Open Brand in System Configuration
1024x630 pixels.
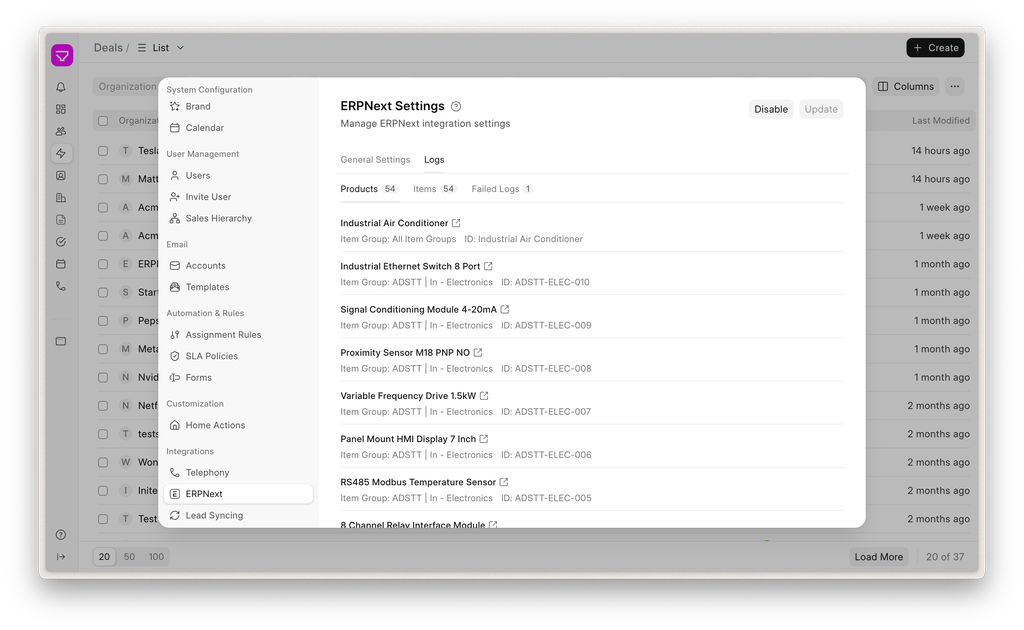coord(238,106)
